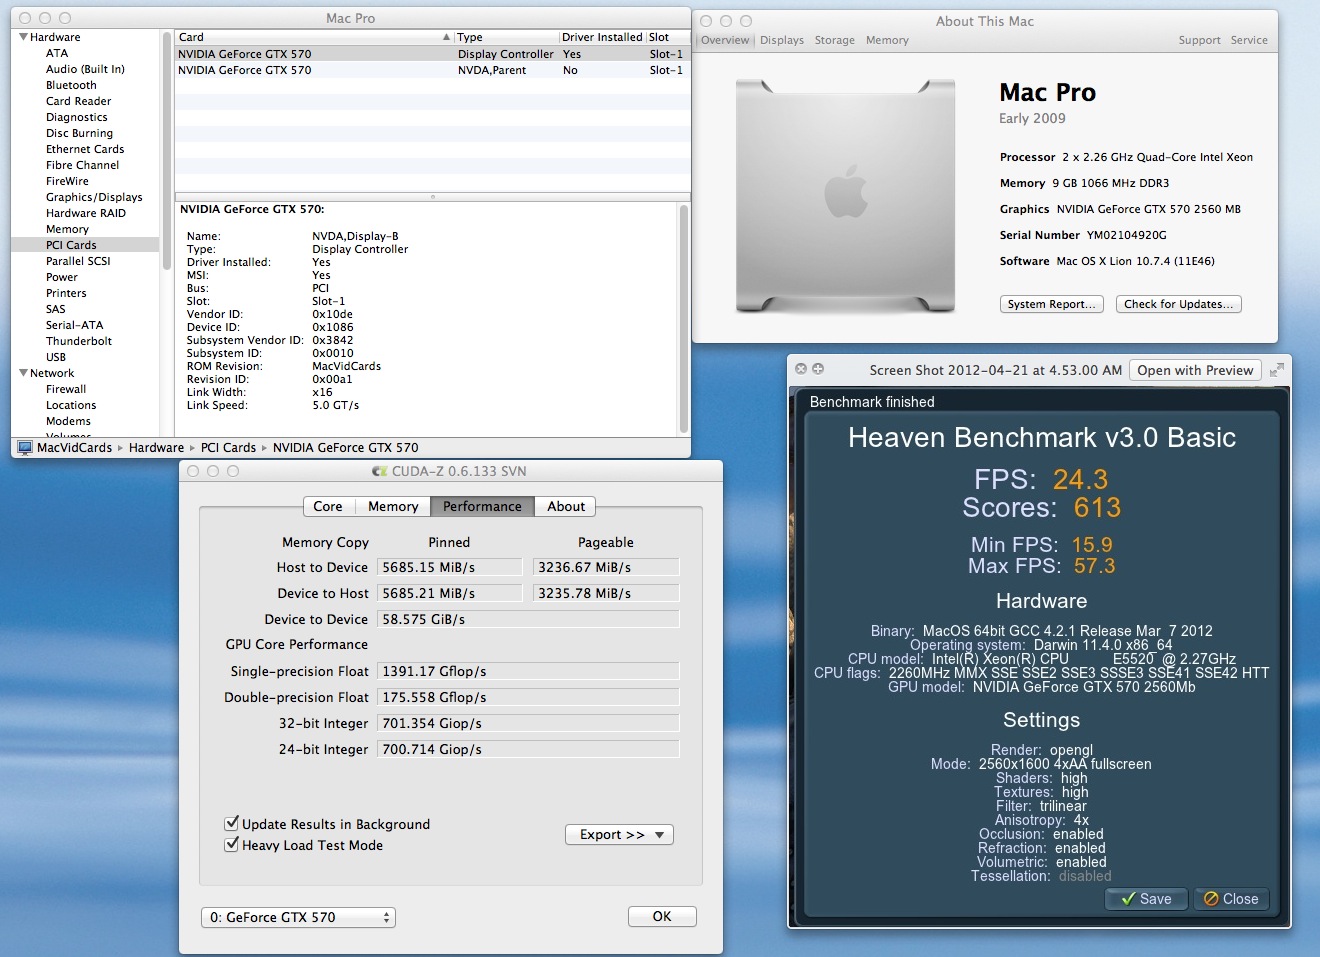Select Ethernet Cards in the sidebar

click(x=85, y=149)
